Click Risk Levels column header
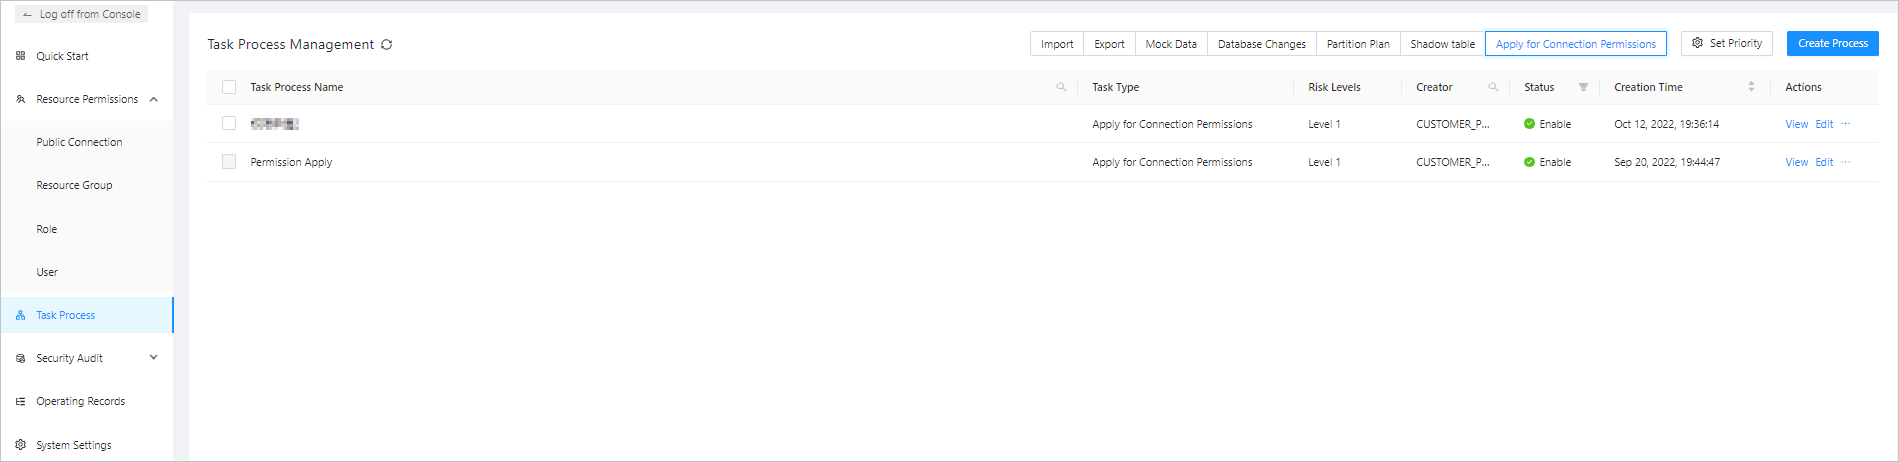The height and width of the screenshot is (462, 1899). coord(1334,87)
